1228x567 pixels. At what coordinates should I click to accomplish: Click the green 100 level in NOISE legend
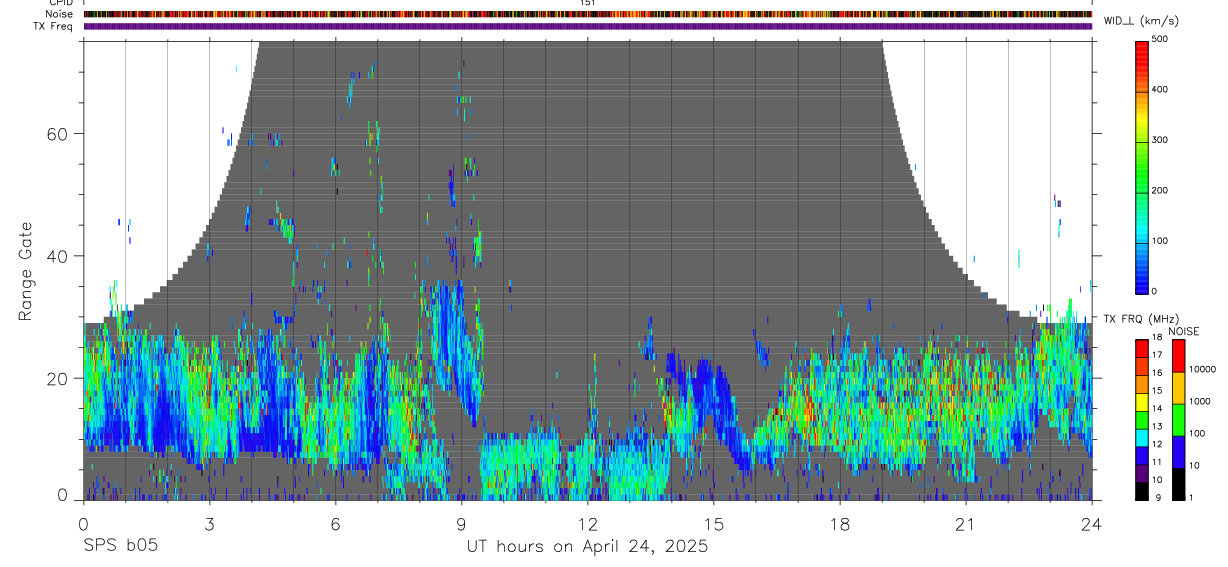tap(1177, 420)
